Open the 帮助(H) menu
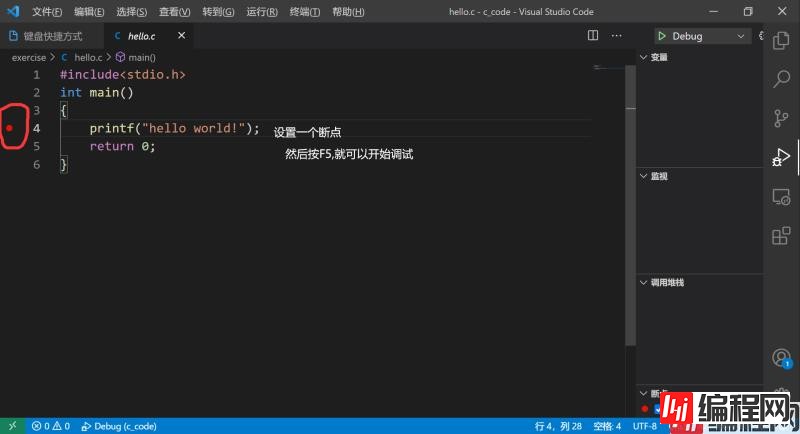Viewport: 800px width, 434px height. click(348, 12)
